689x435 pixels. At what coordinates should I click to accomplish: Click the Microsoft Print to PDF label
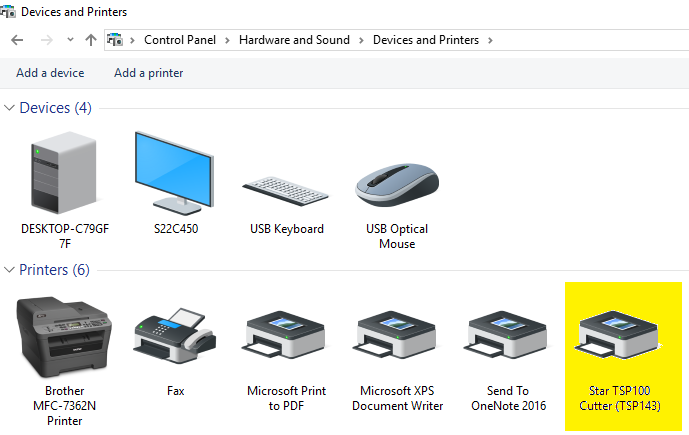coord(286,398)
